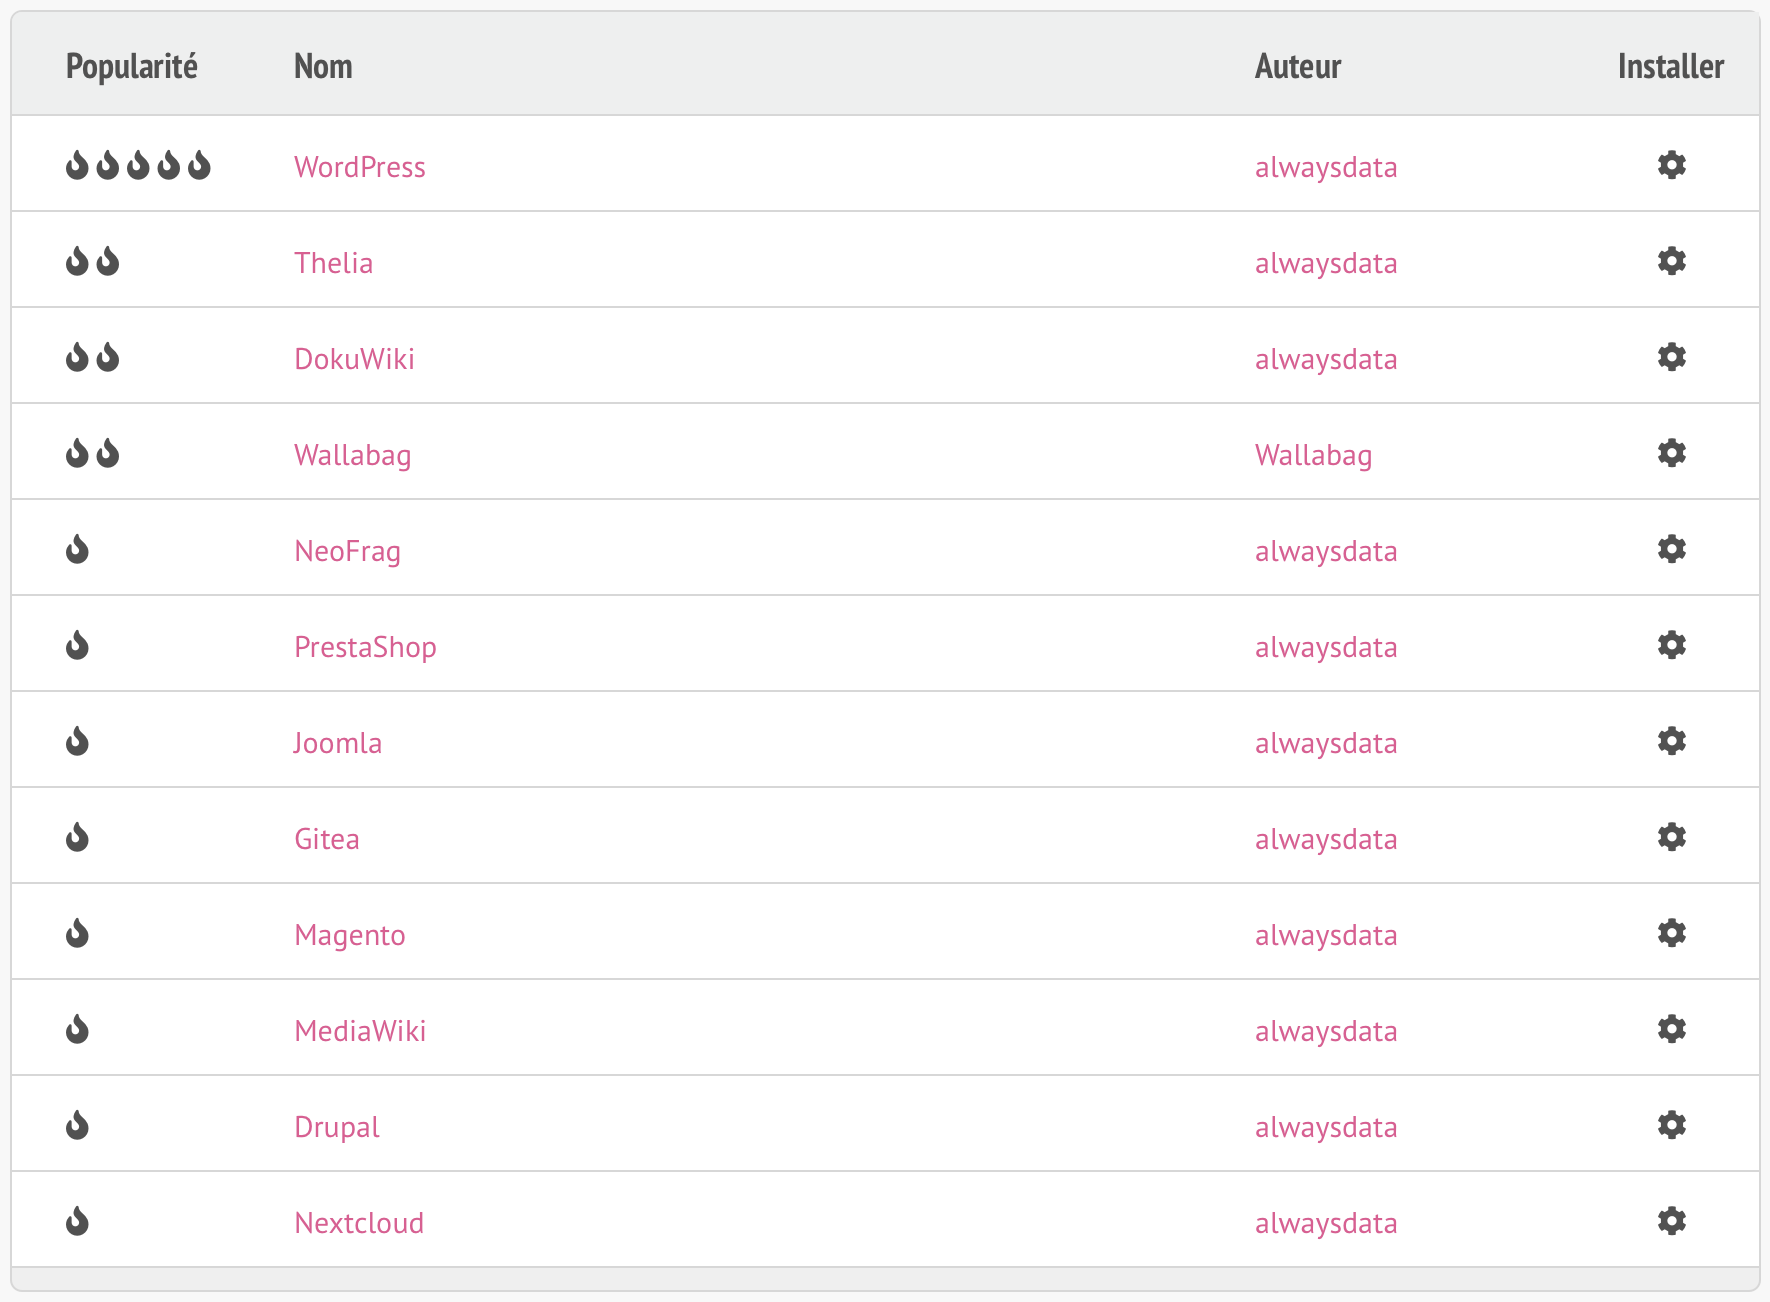Click the install gear for Drupal

(1671, 1125)
